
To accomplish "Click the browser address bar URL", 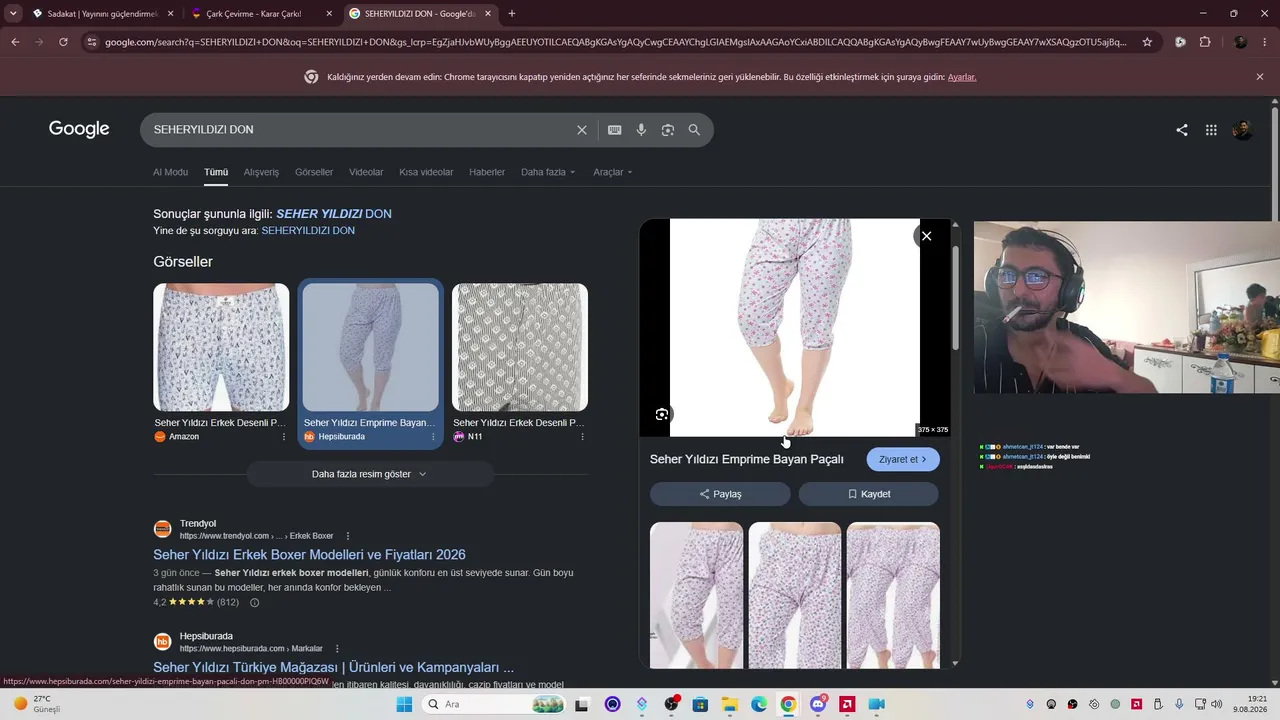I will pos(615,42).
